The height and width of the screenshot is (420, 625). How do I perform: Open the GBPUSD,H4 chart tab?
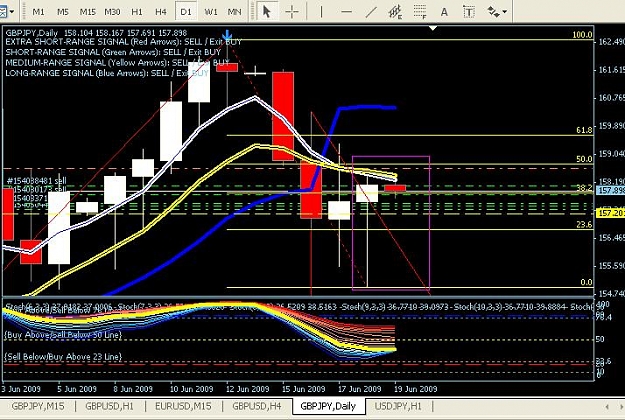(256, 406)
